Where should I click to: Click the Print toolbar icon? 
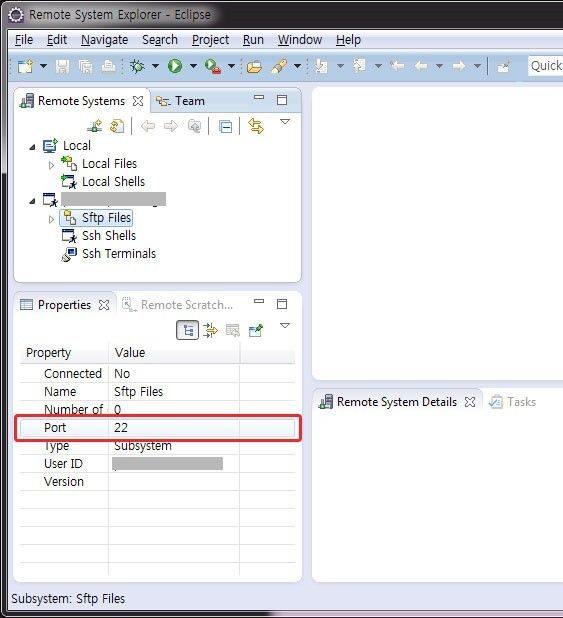tap(108, 66)
